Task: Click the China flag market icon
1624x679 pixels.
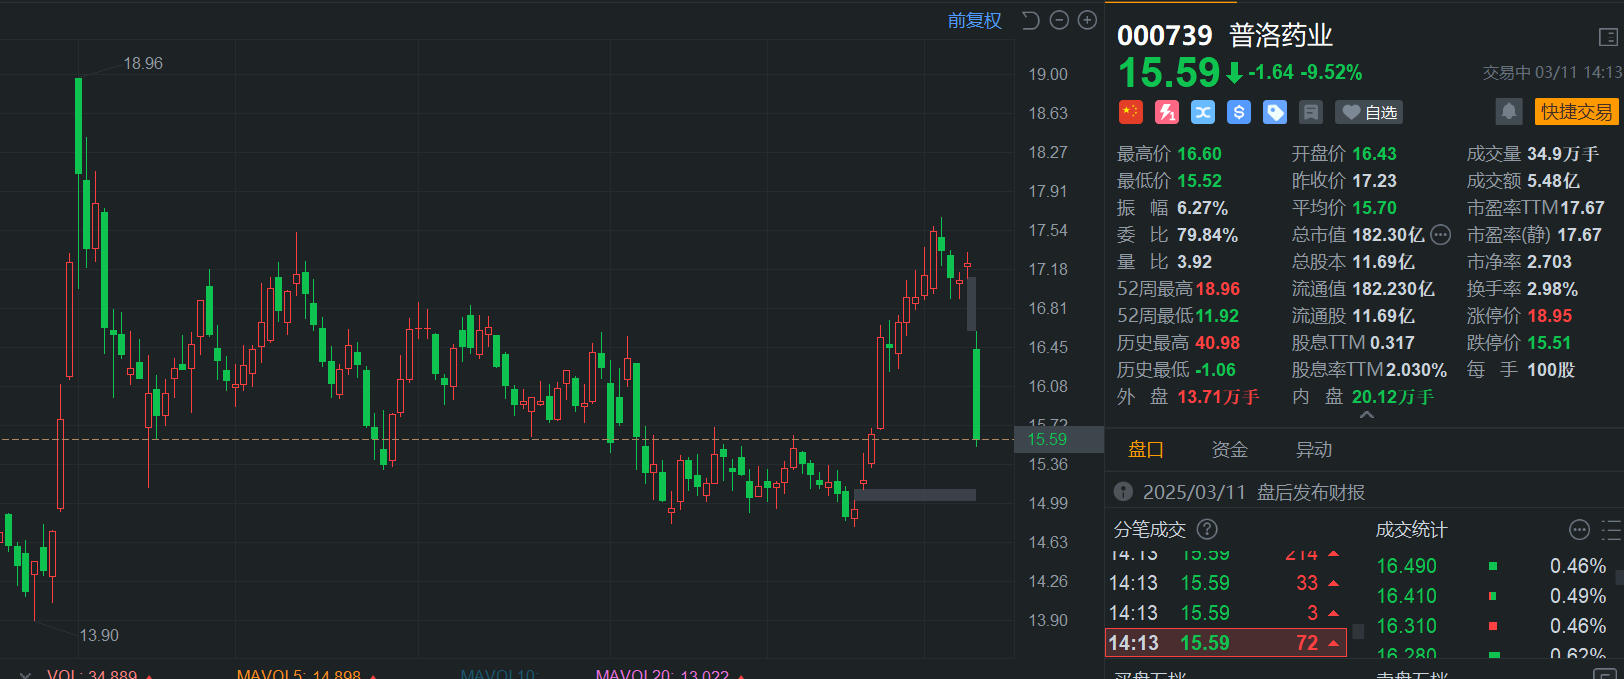Action: pyautogui.click(x=1131, y=112)
